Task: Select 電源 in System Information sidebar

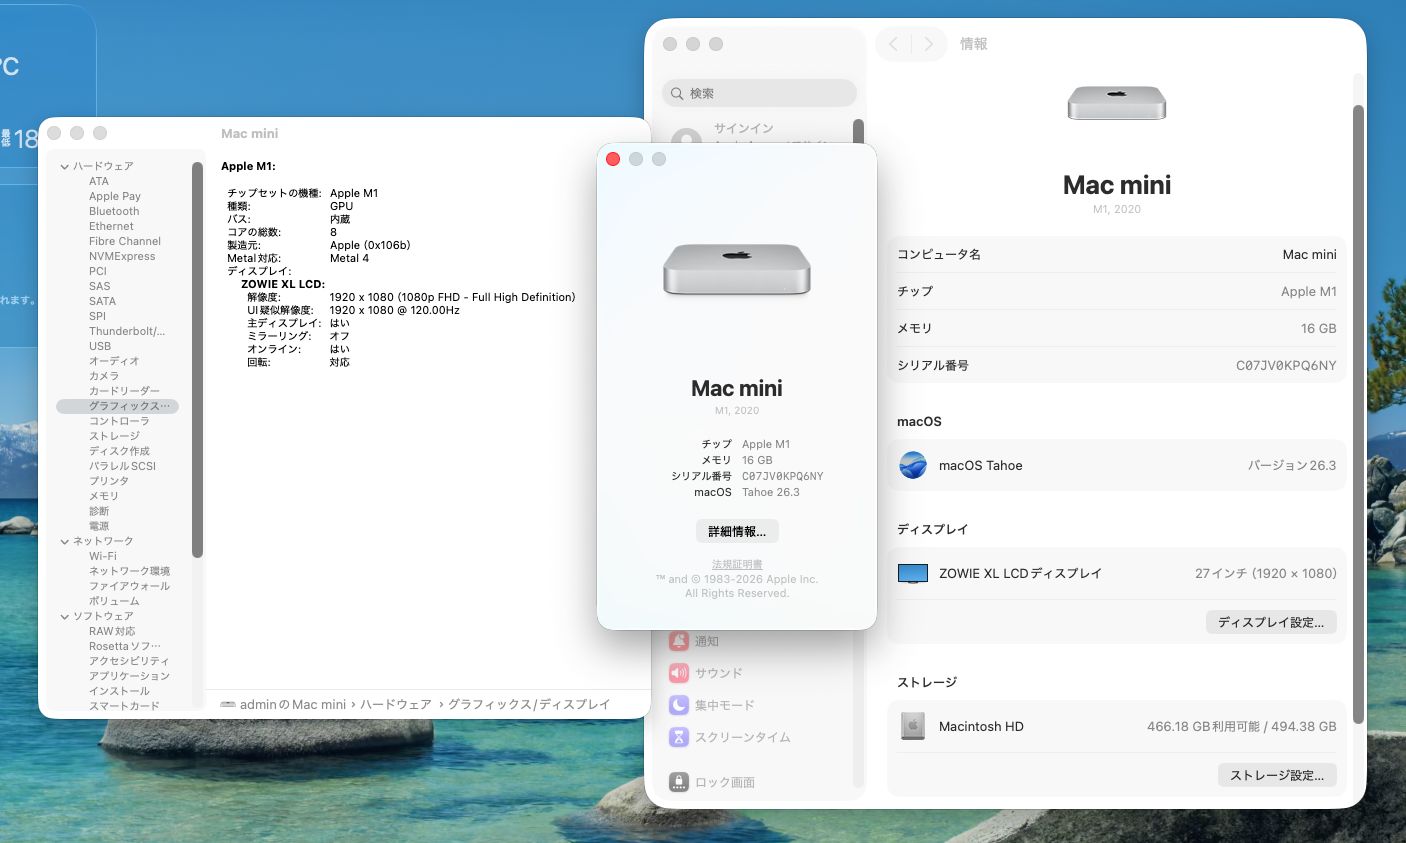Action: click(x=99, y=526)
